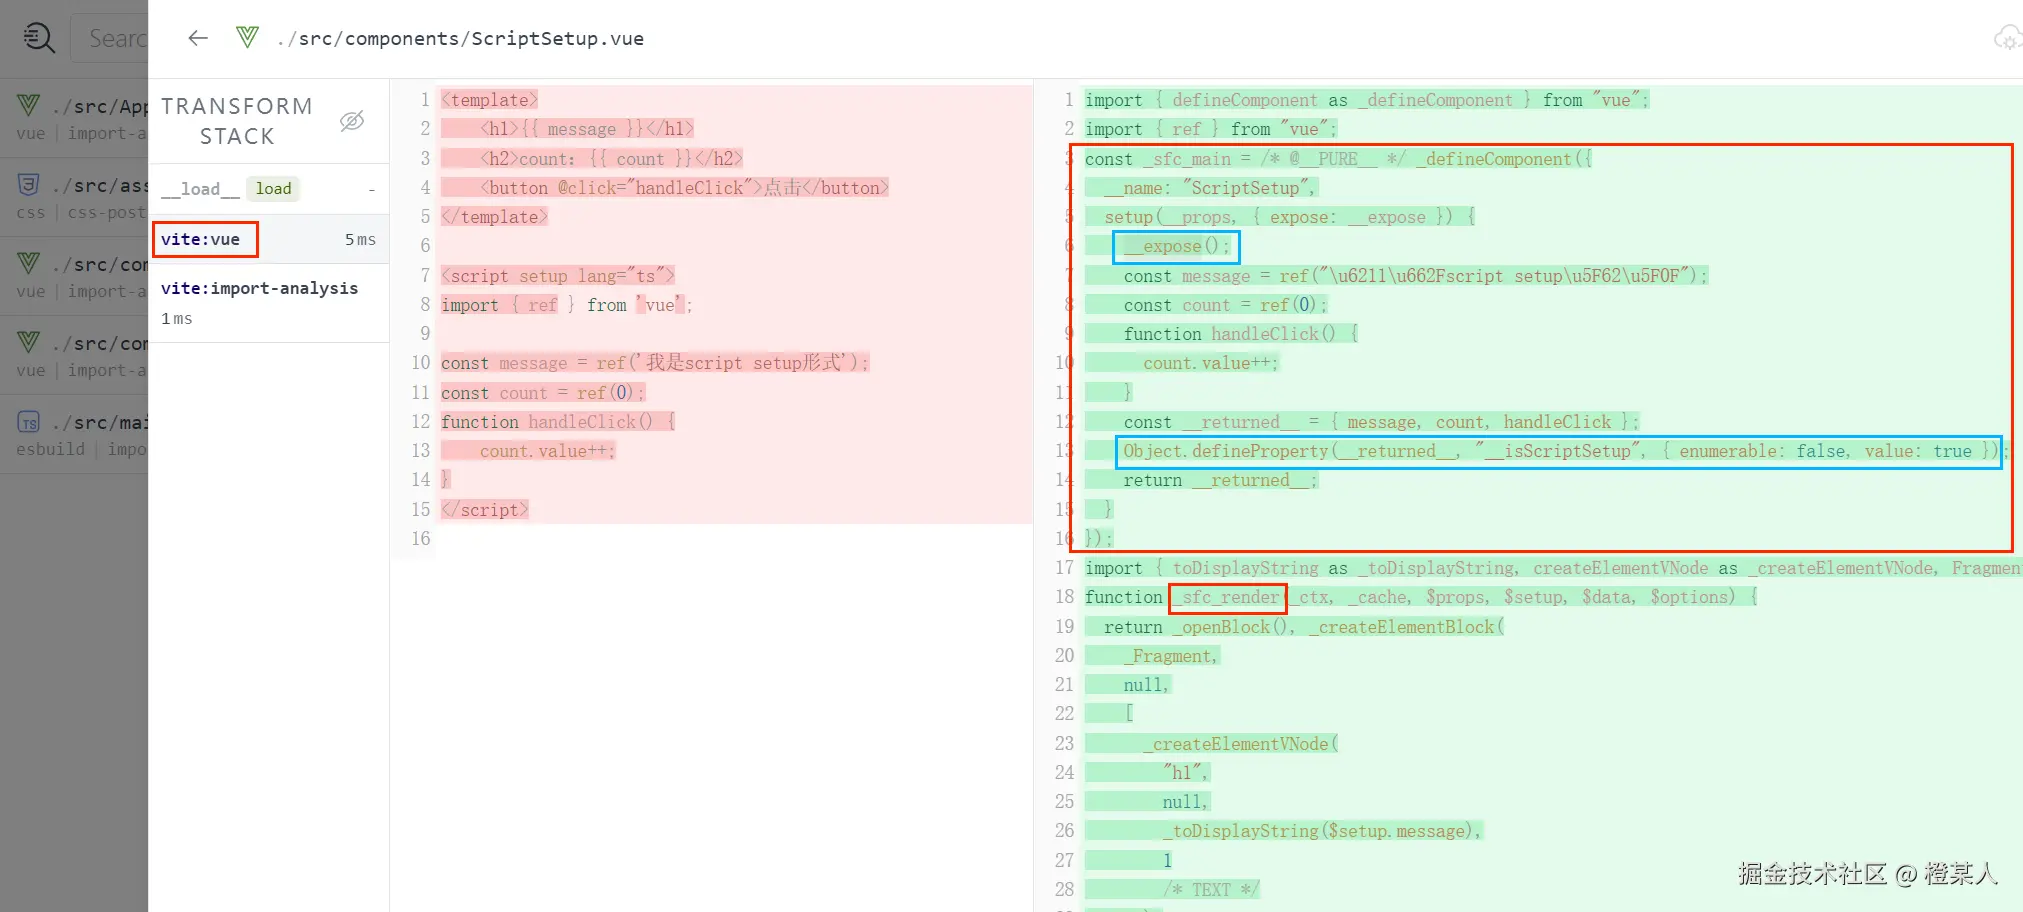Open ./src/ass css module in list
The image size is (2023, 912).
tap(74, 197)
